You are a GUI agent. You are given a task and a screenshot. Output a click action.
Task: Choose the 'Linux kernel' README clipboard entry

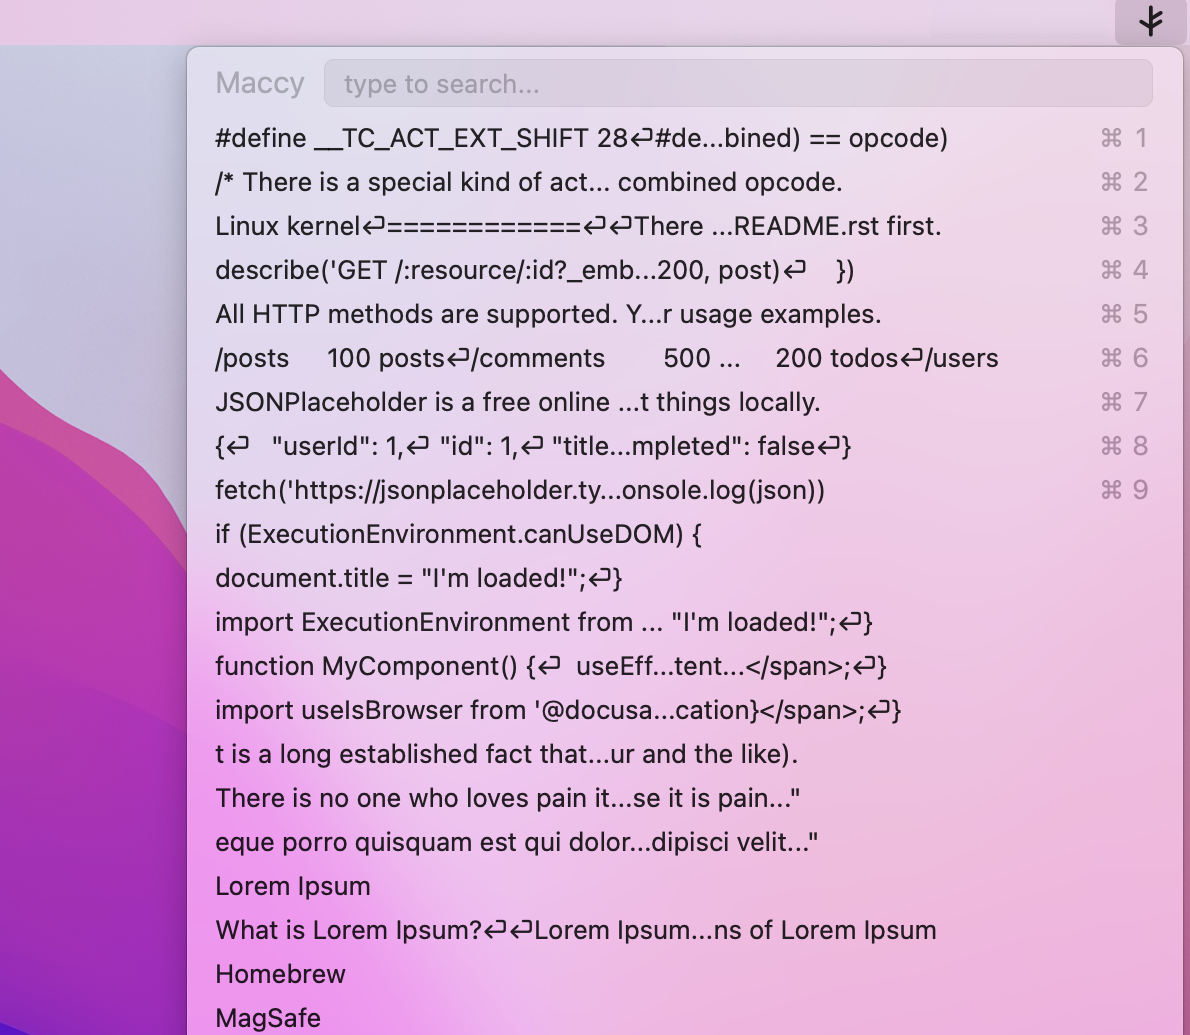tap(685, 226)
